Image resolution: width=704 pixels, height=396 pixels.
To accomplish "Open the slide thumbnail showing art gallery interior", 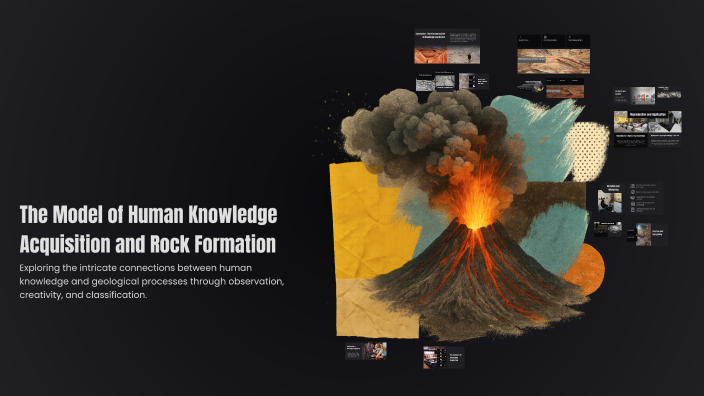I will (x=634, y=96).
